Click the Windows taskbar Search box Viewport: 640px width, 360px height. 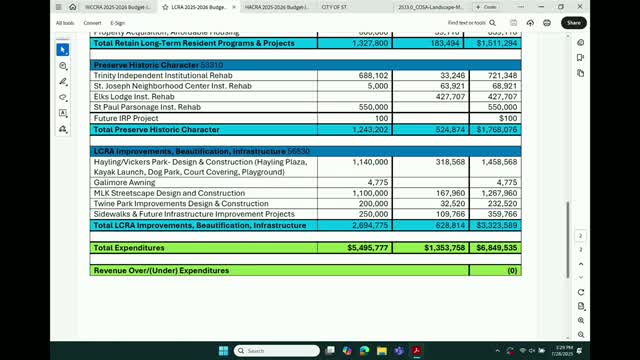click(x=277, y=351)
